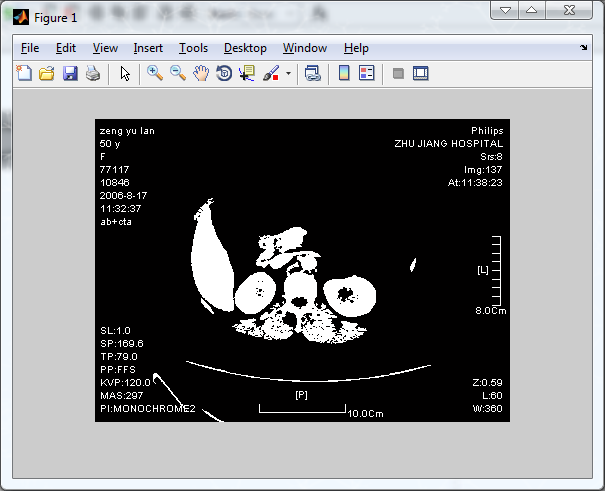Open the View menu

pos(105,48)
